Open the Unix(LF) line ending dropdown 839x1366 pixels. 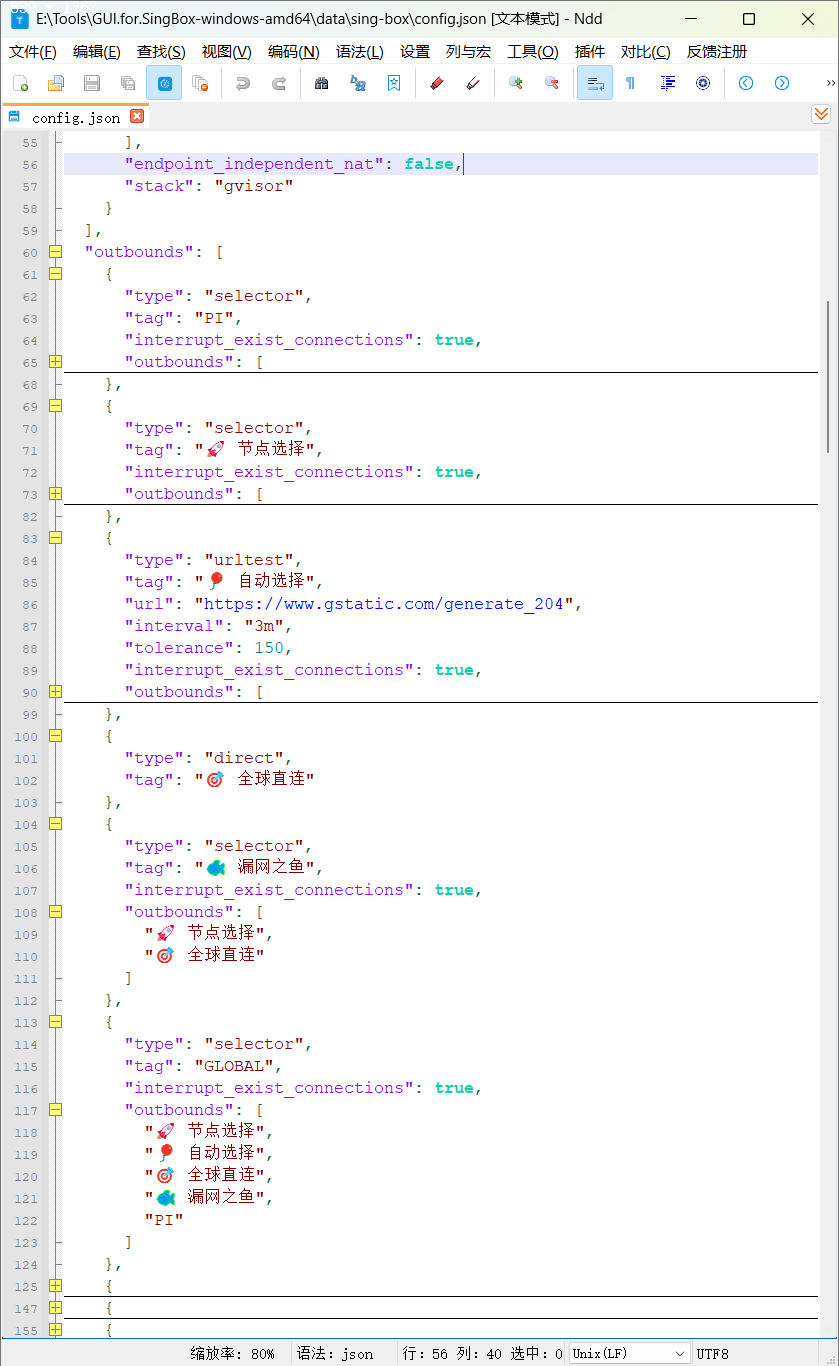click(x=629, y=1353)
